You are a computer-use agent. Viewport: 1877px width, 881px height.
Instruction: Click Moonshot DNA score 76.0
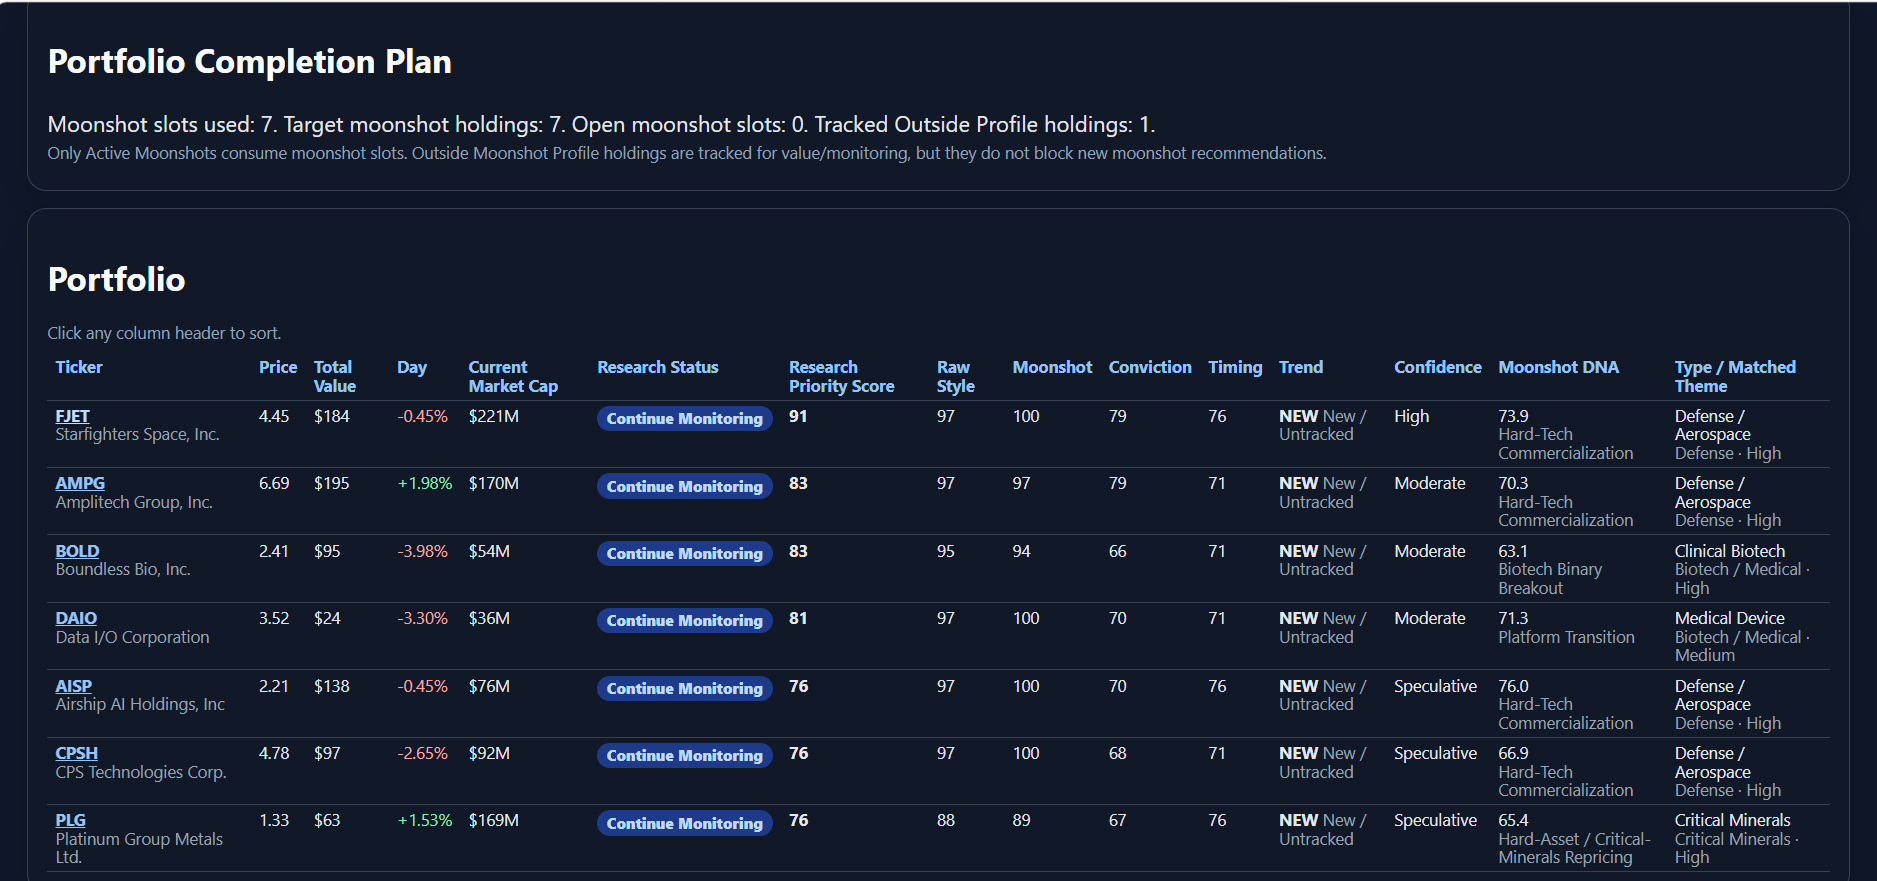1513,686
